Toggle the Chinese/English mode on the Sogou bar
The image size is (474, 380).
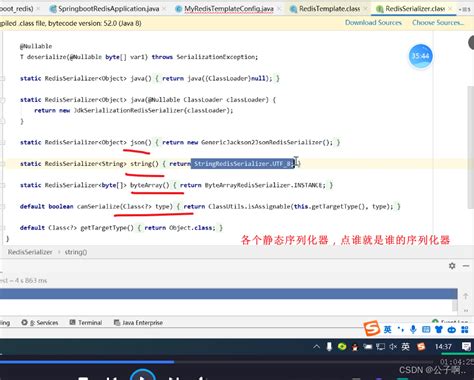(387, 330)
